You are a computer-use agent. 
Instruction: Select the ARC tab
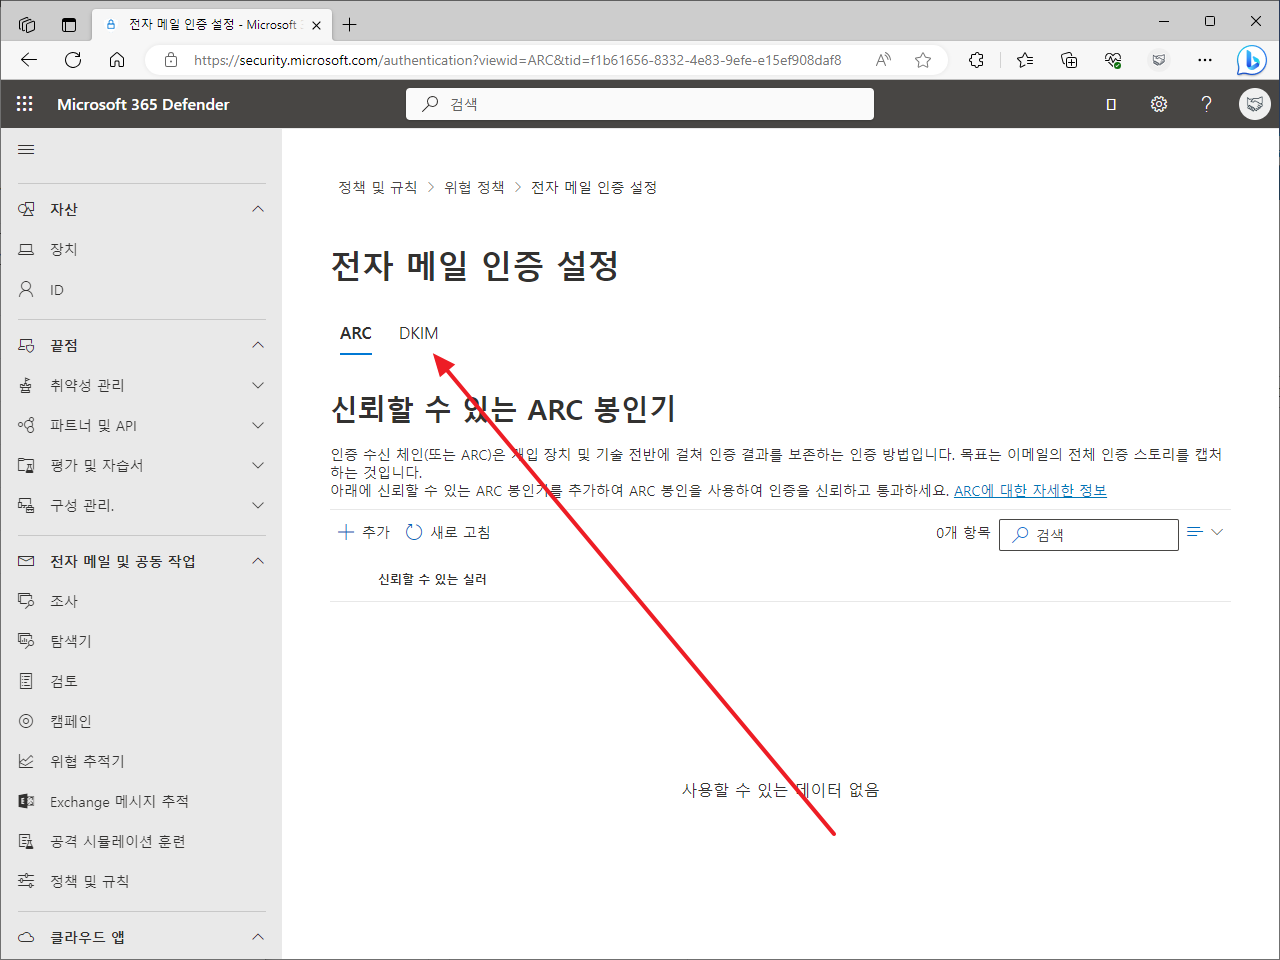(355, 333)
